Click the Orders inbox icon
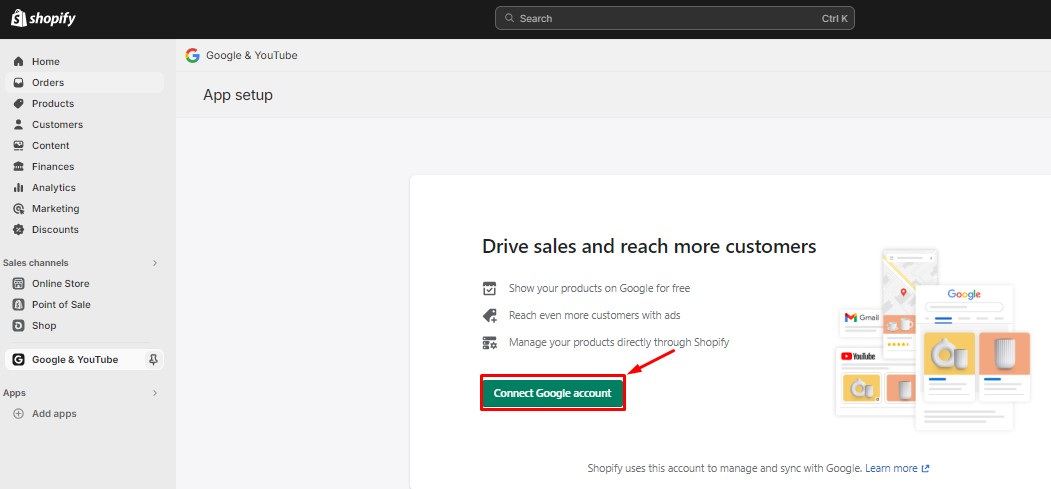This screenshot has width=1051, height=489. [x=19, y=82]
